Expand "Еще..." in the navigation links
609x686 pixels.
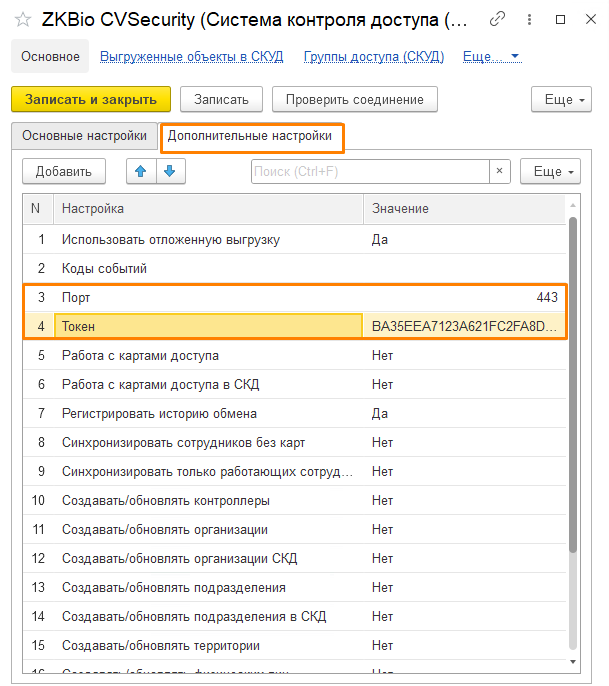(x=491, y=57)
